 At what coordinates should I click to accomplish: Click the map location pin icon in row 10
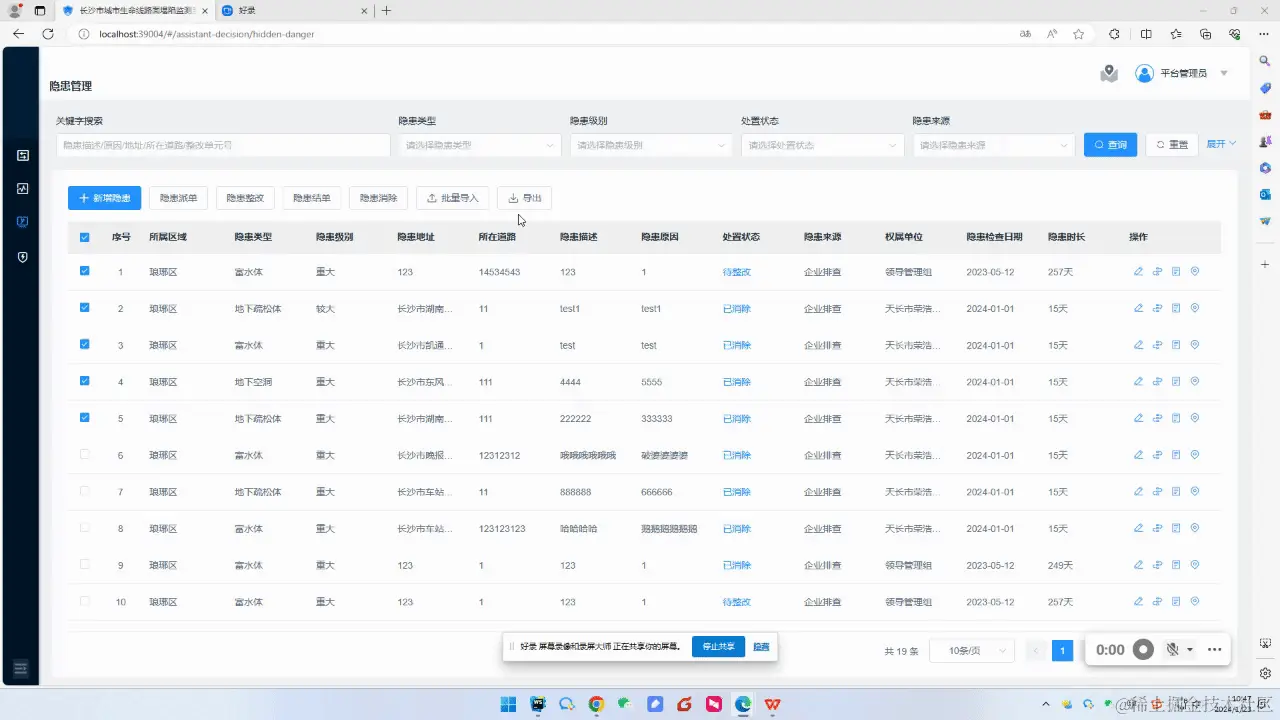click(x=1195, y=601)
